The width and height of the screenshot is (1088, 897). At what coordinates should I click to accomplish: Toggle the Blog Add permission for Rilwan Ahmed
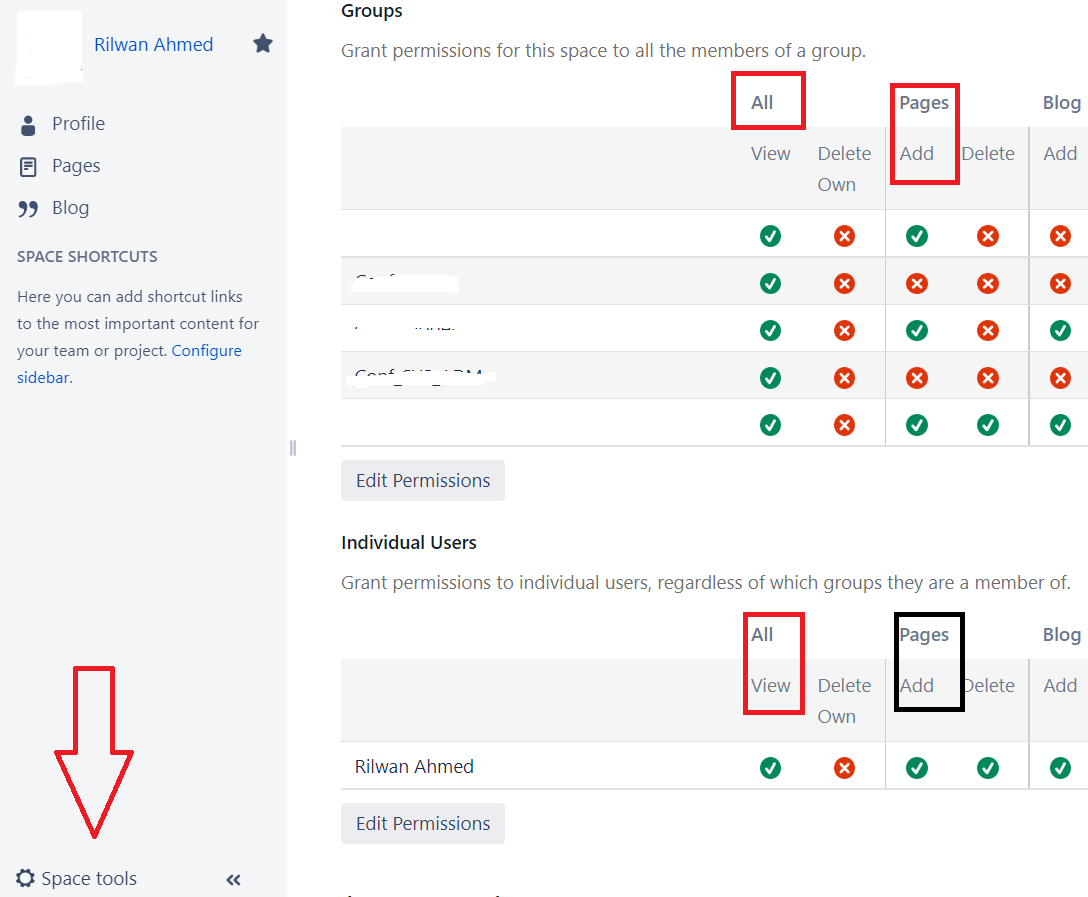tap(1060, 768)
